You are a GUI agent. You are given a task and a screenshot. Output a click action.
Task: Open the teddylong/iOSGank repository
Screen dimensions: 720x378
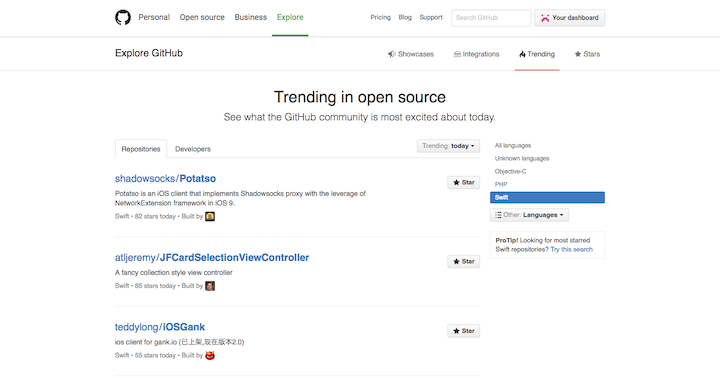(160, 327)
